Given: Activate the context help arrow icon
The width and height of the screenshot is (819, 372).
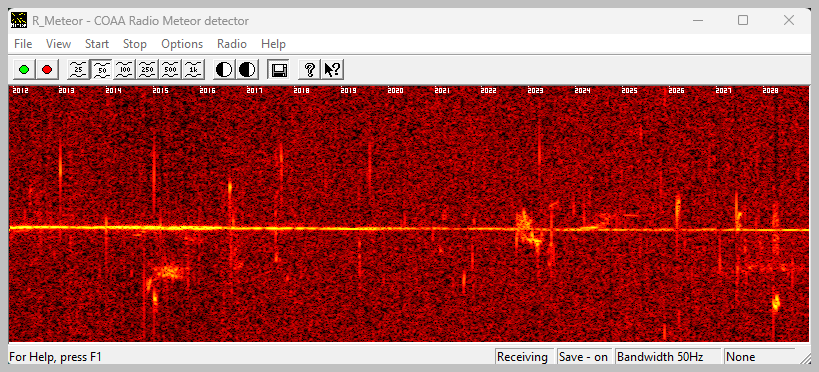Looking at the screenshot, I should [x=332, y=69].
